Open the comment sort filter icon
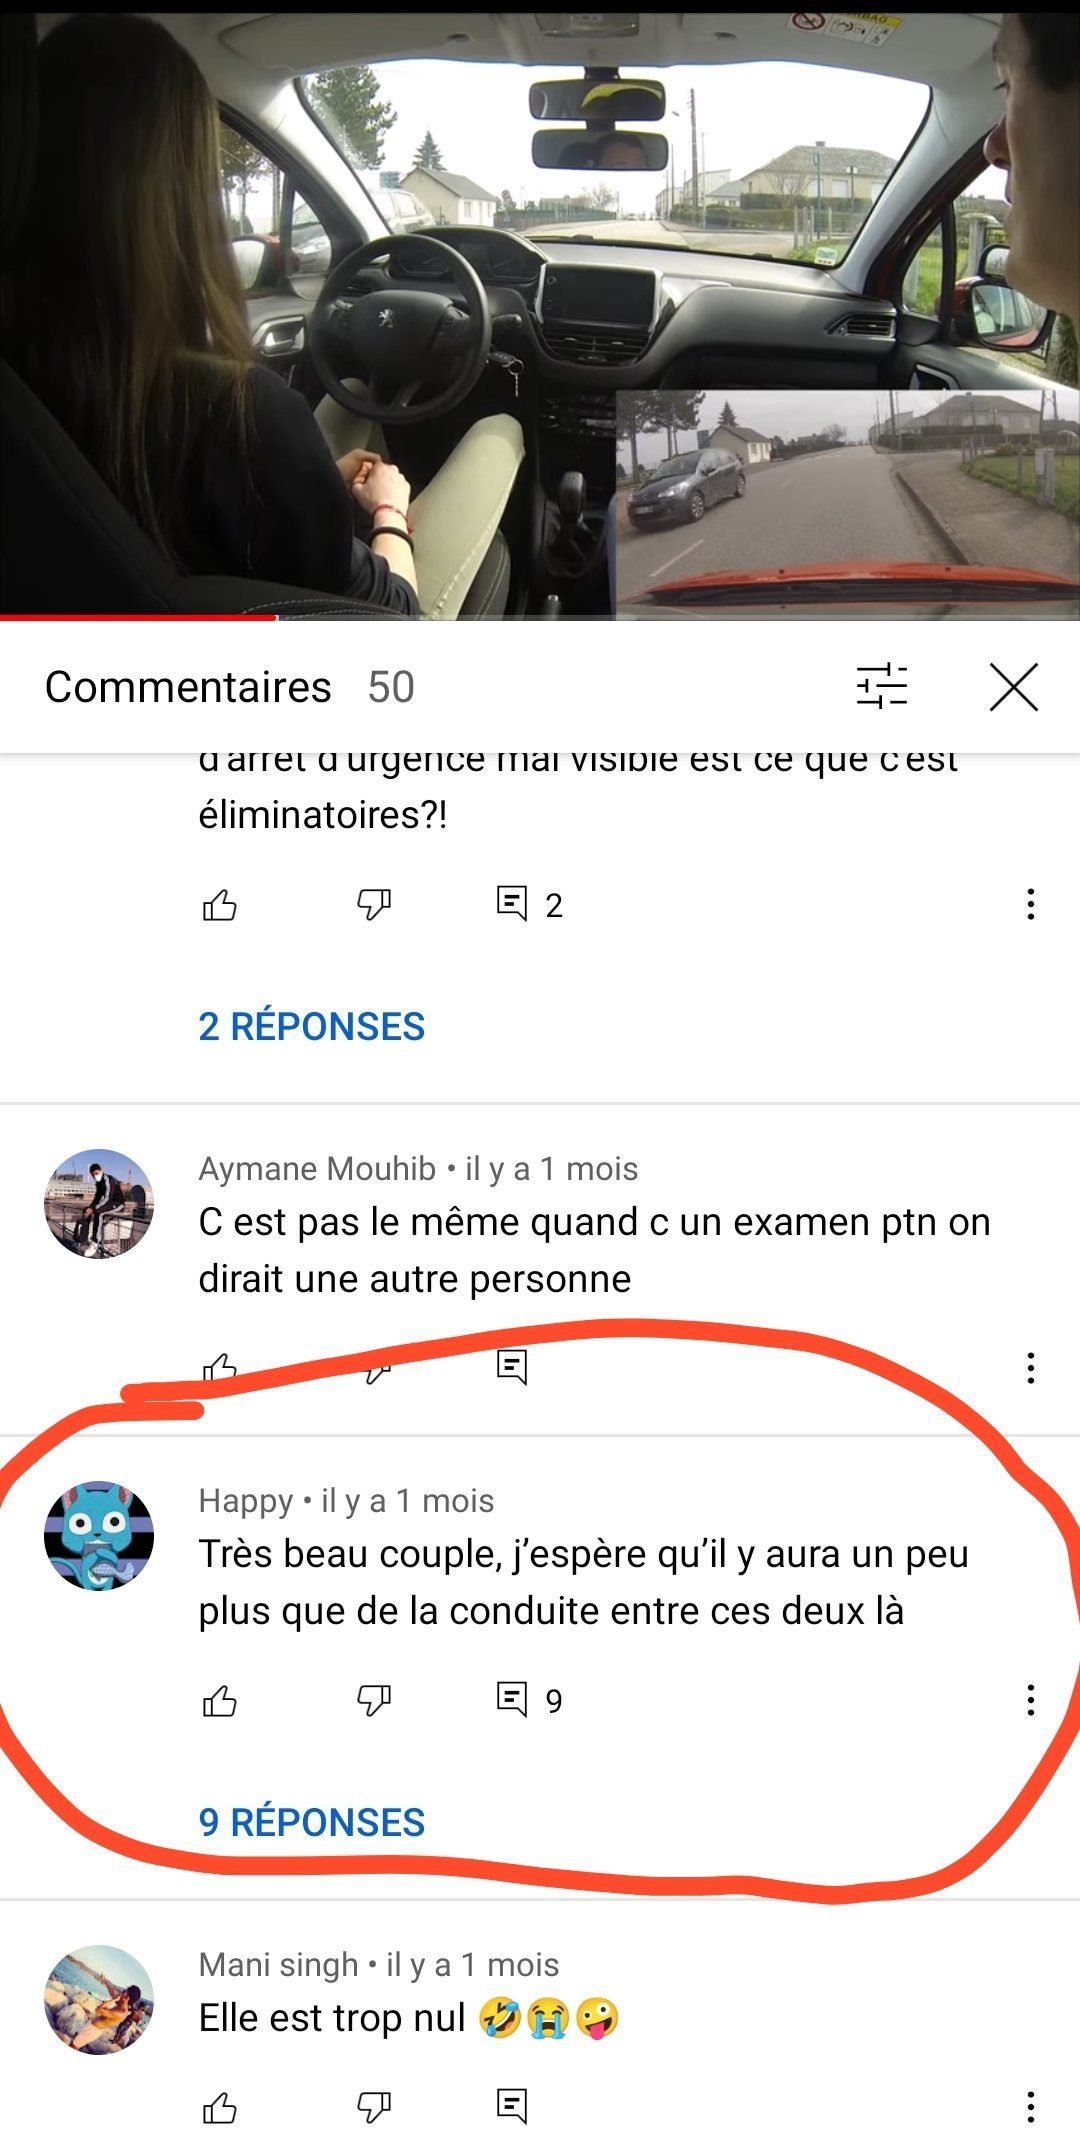Viewport: 1080px width, 2155px height. [881, 687]
